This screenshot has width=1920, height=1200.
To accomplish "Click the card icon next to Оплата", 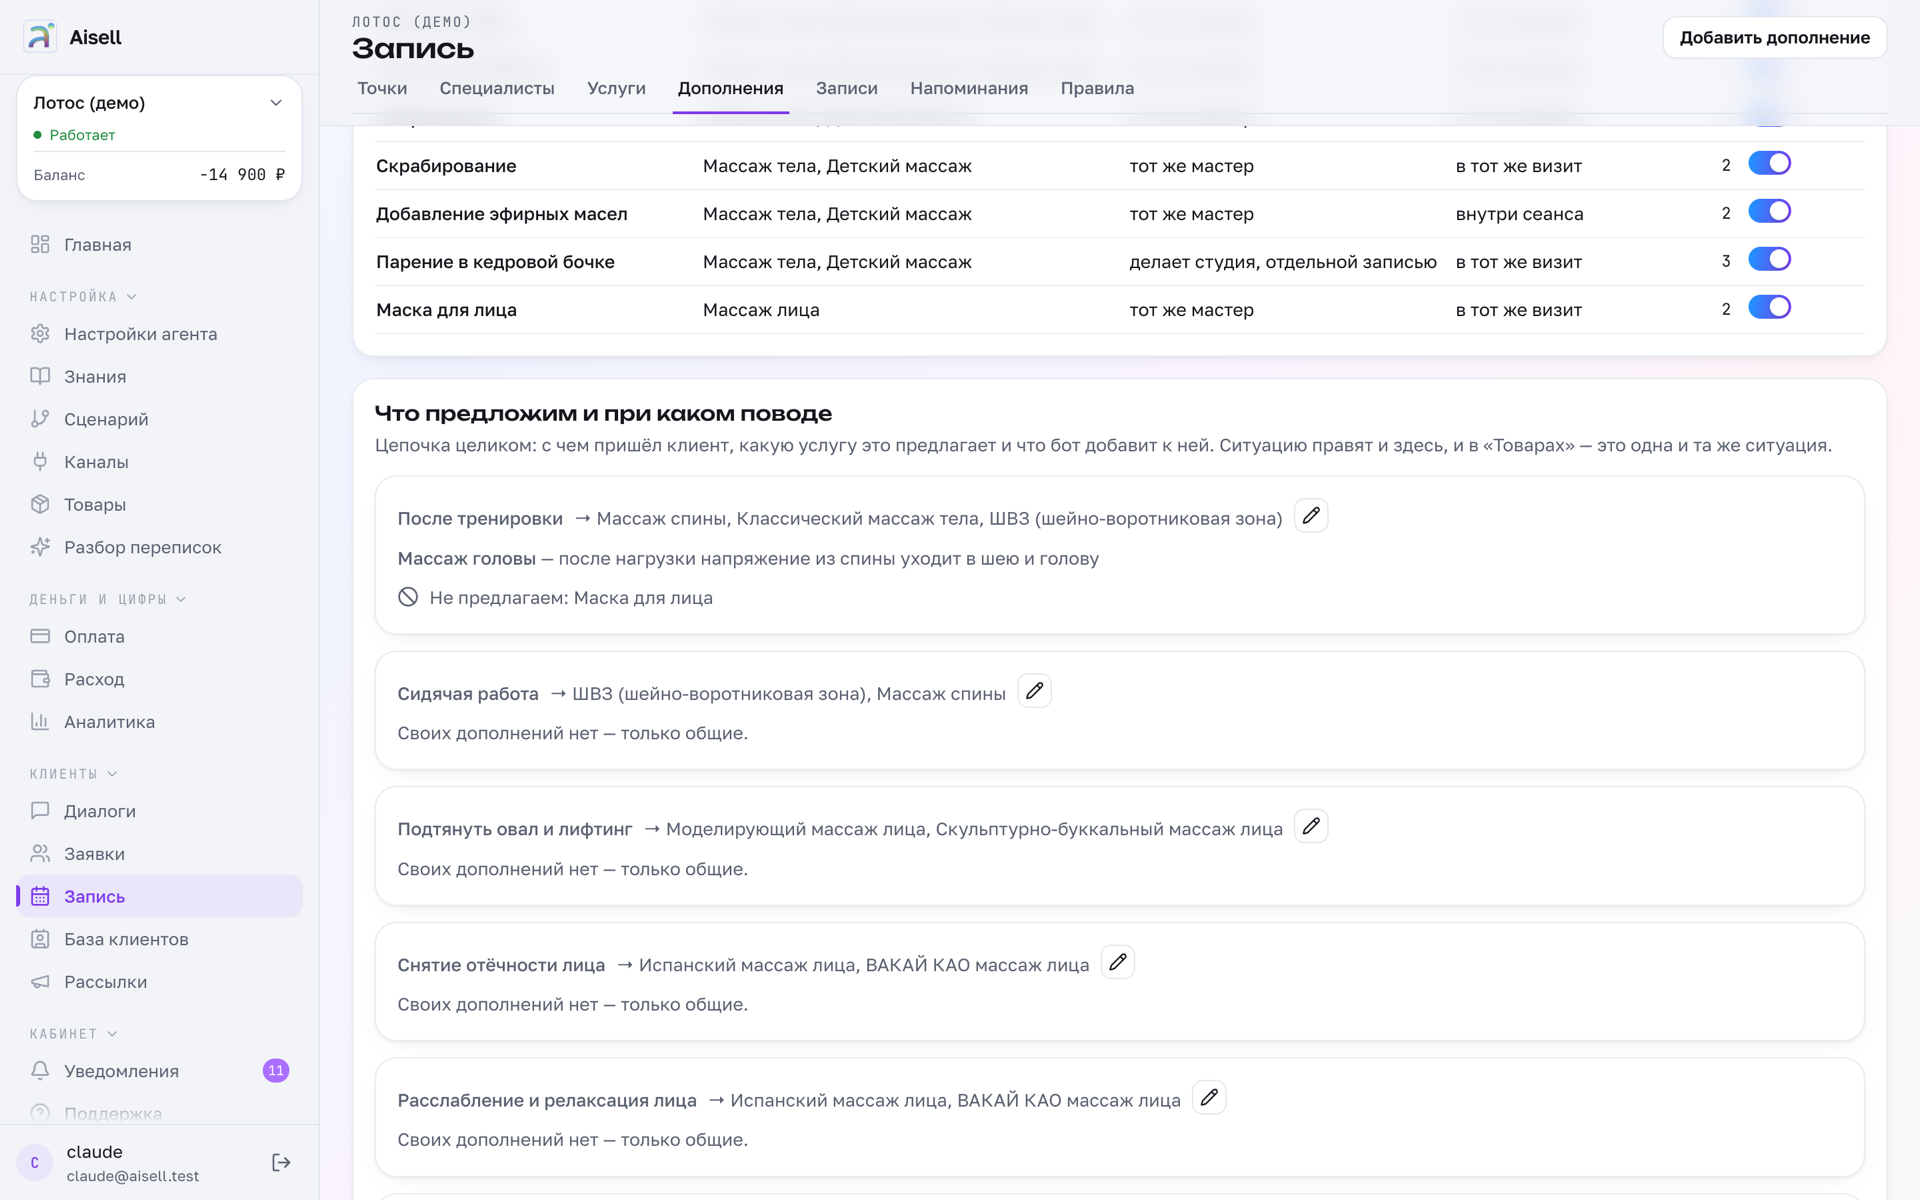I will [x=40, y=637].
